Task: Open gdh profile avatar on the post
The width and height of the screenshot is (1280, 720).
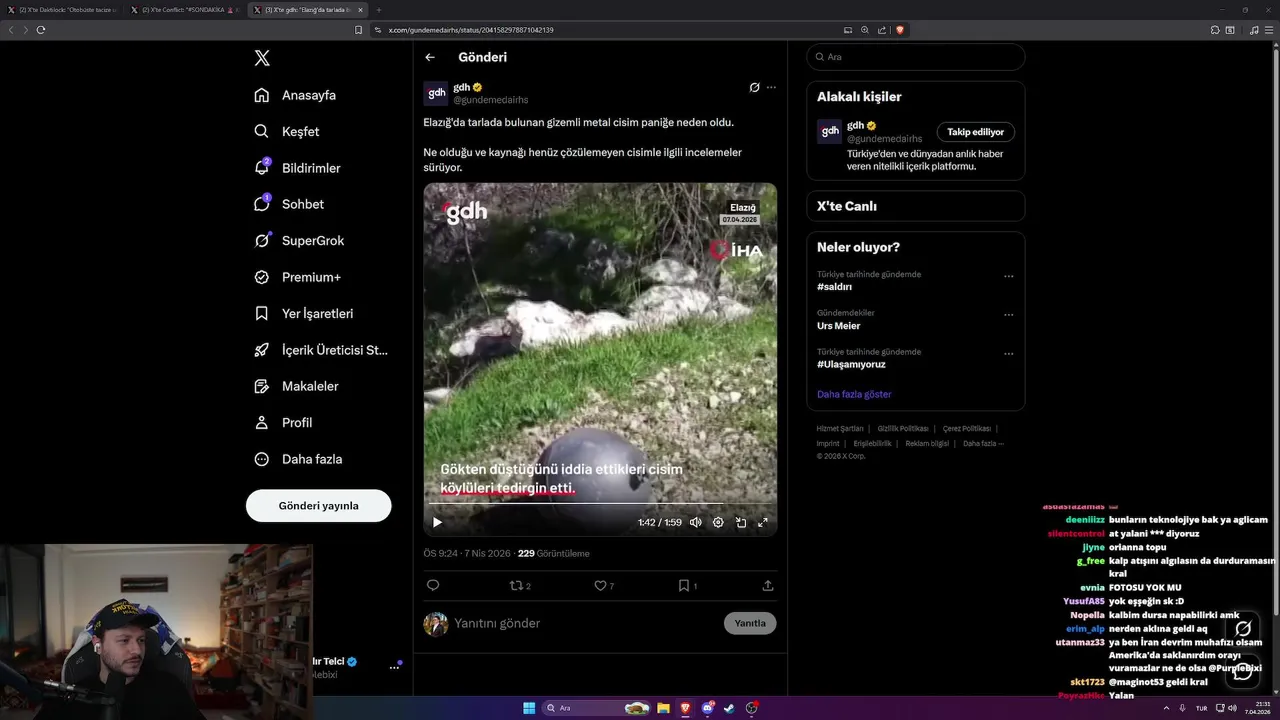Action: [436, 93]
